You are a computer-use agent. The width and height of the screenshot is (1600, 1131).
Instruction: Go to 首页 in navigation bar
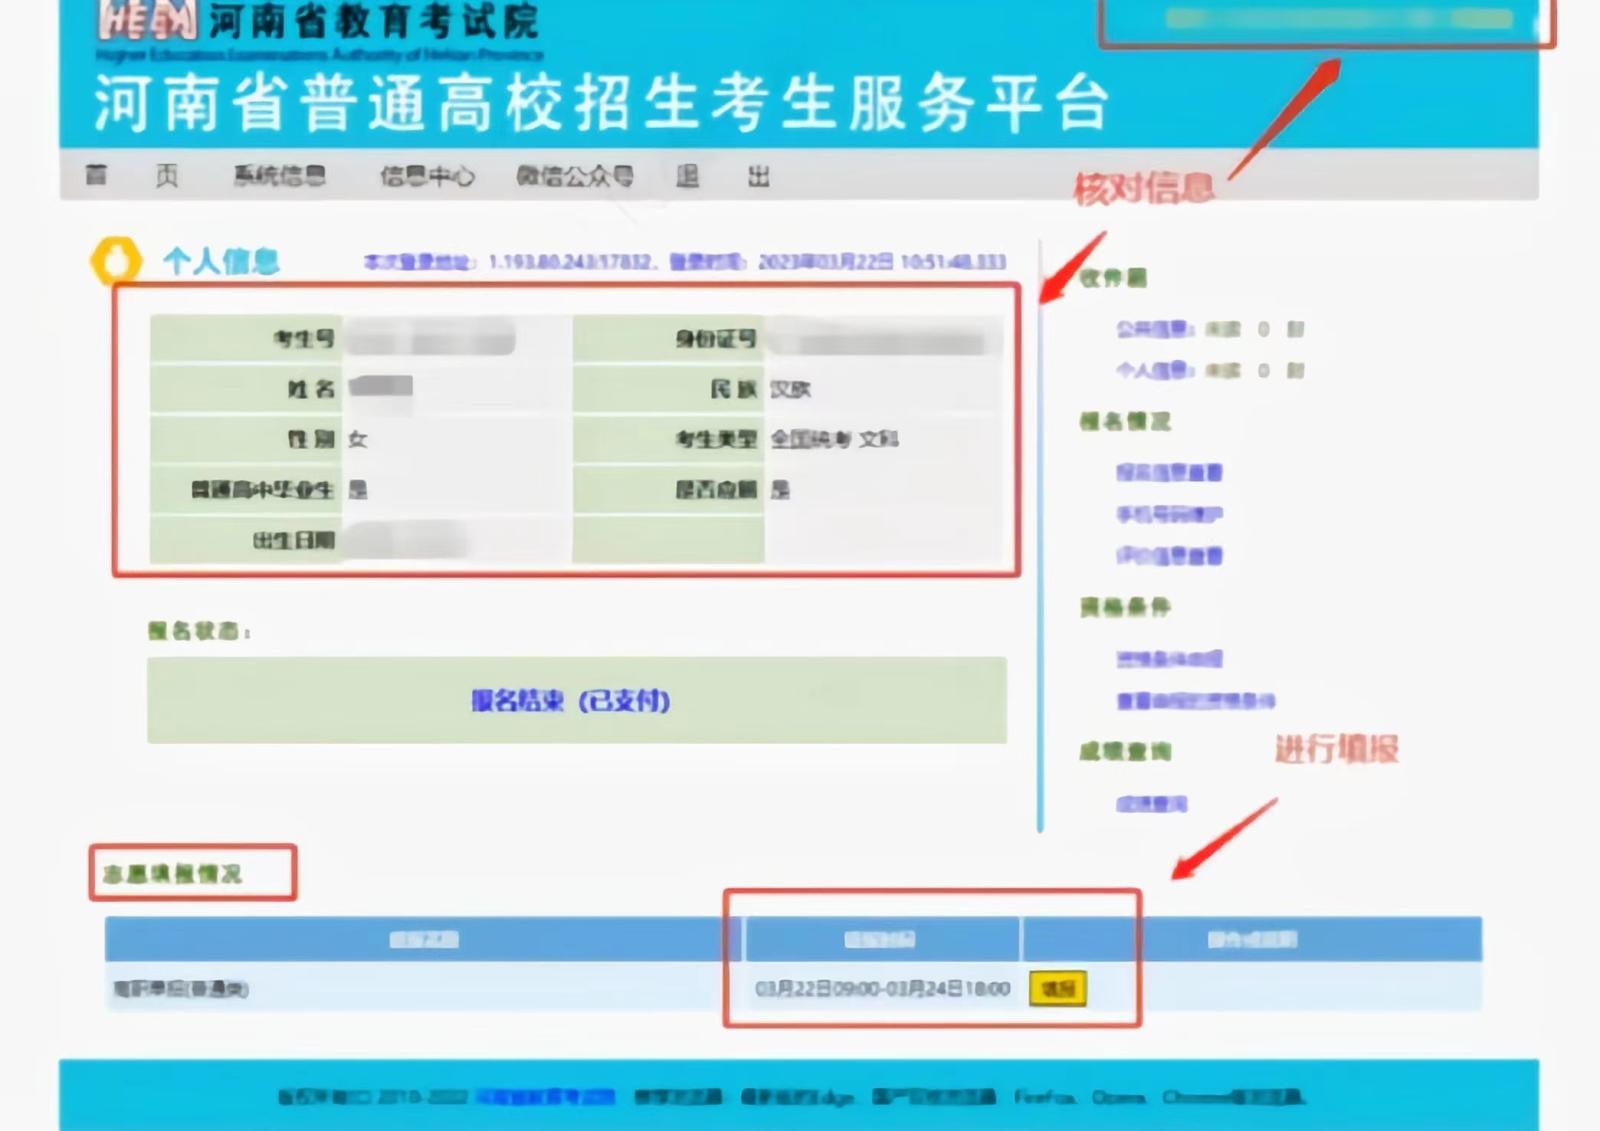131,176
